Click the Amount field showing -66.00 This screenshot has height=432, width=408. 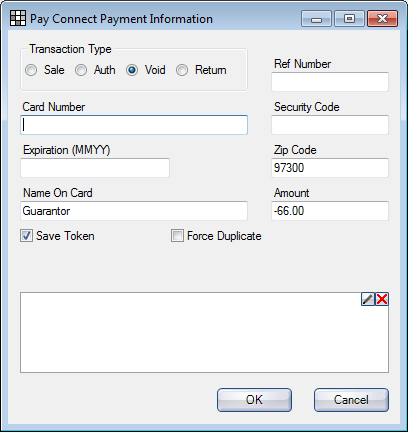330,211
